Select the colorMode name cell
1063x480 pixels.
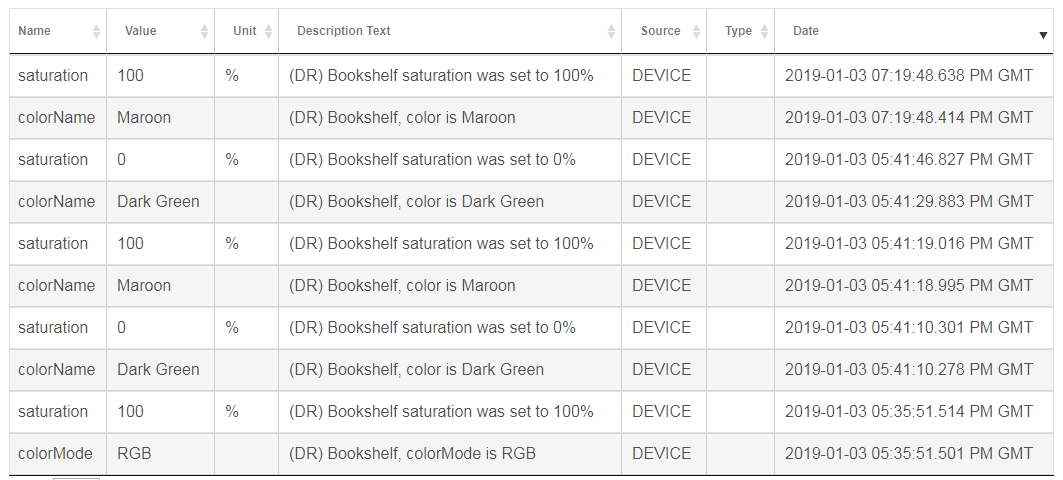click(x=55, y=454)
